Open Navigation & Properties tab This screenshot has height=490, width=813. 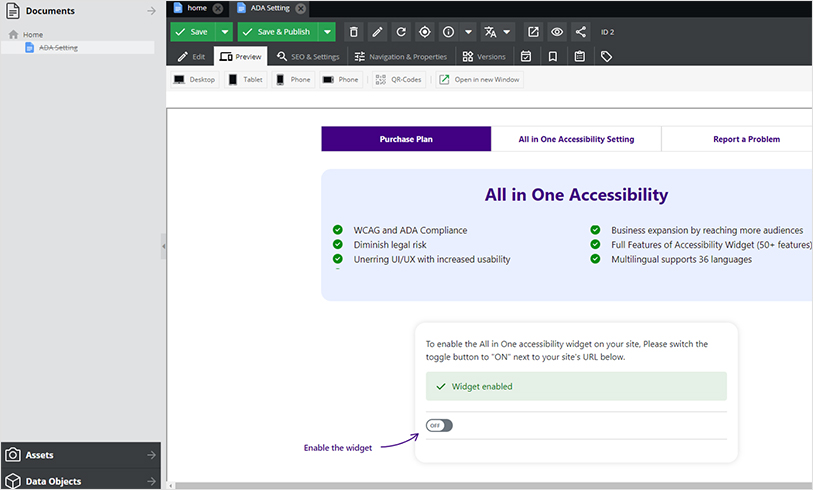[x=401, y=57]
